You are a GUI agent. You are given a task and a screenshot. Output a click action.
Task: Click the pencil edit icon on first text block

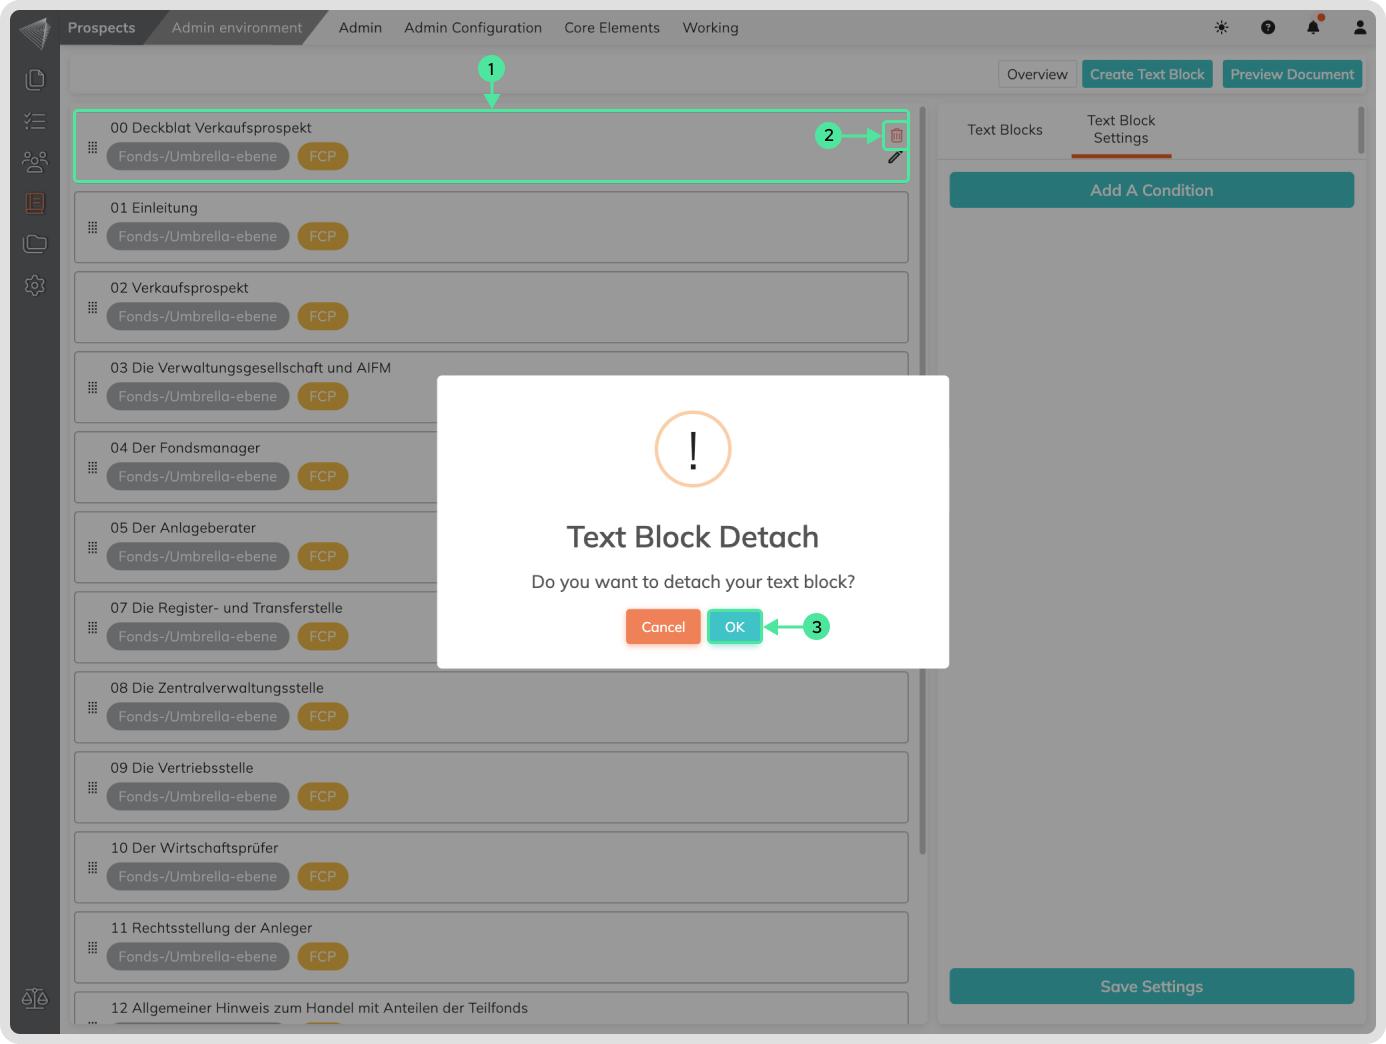point(895,157)
